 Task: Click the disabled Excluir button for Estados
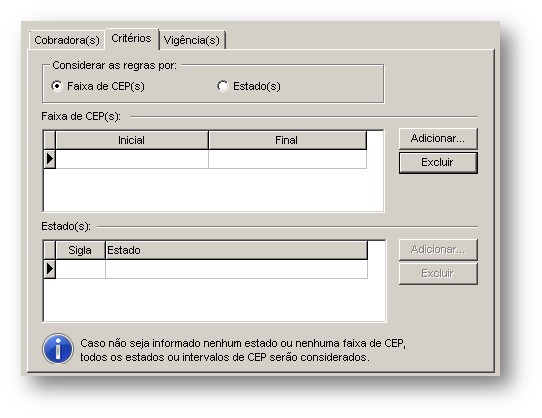click(438, 273)
